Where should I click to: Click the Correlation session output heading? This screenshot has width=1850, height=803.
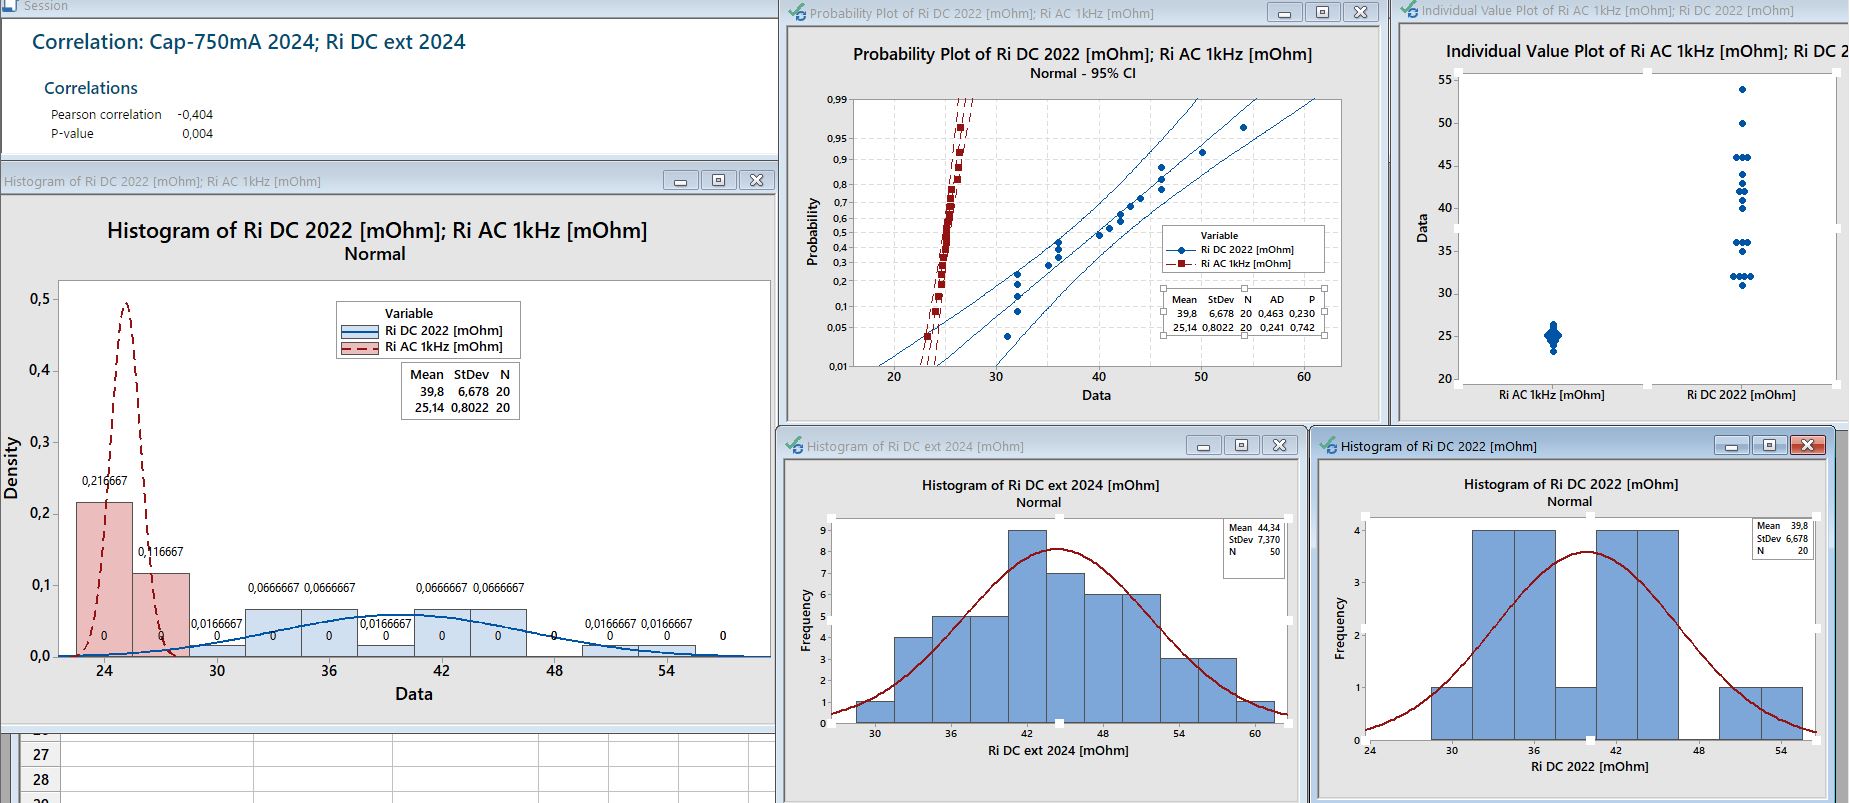pos(248,42)
